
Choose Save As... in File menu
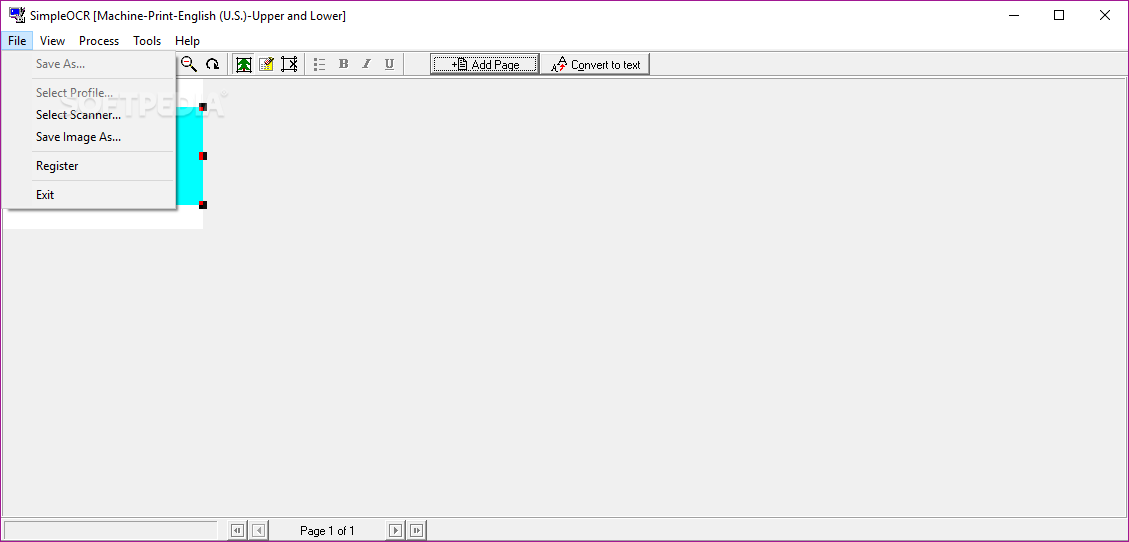click(89, 64)
